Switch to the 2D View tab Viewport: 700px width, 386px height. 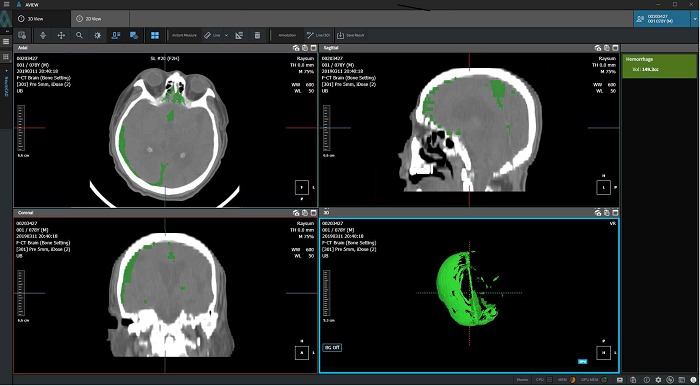[94, 19]
